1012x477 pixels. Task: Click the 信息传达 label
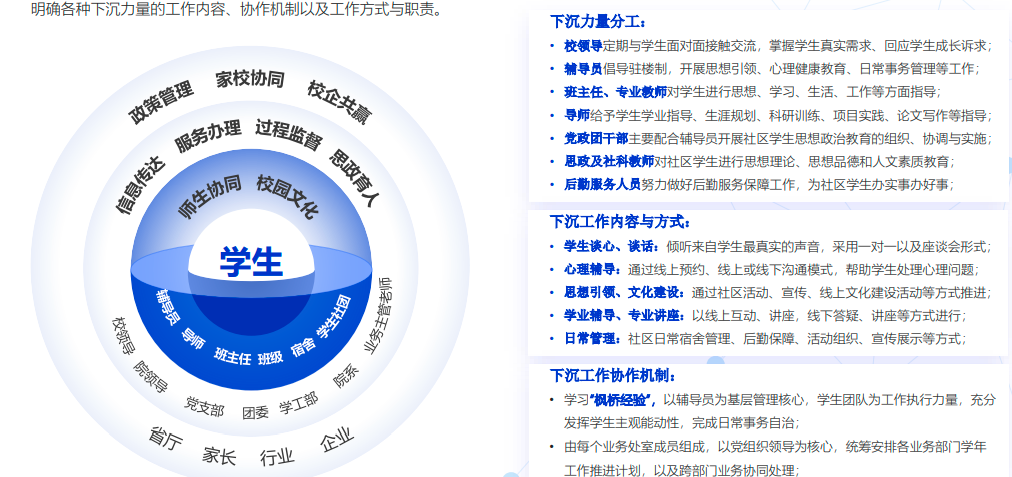(x=140, y=184)
